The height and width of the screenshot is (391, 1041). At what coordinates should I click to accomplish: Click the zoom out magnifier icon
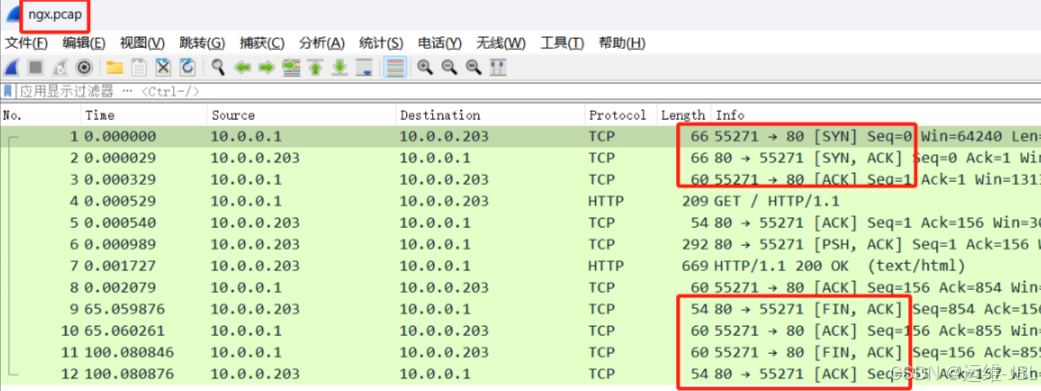click(x=449, y=67)
